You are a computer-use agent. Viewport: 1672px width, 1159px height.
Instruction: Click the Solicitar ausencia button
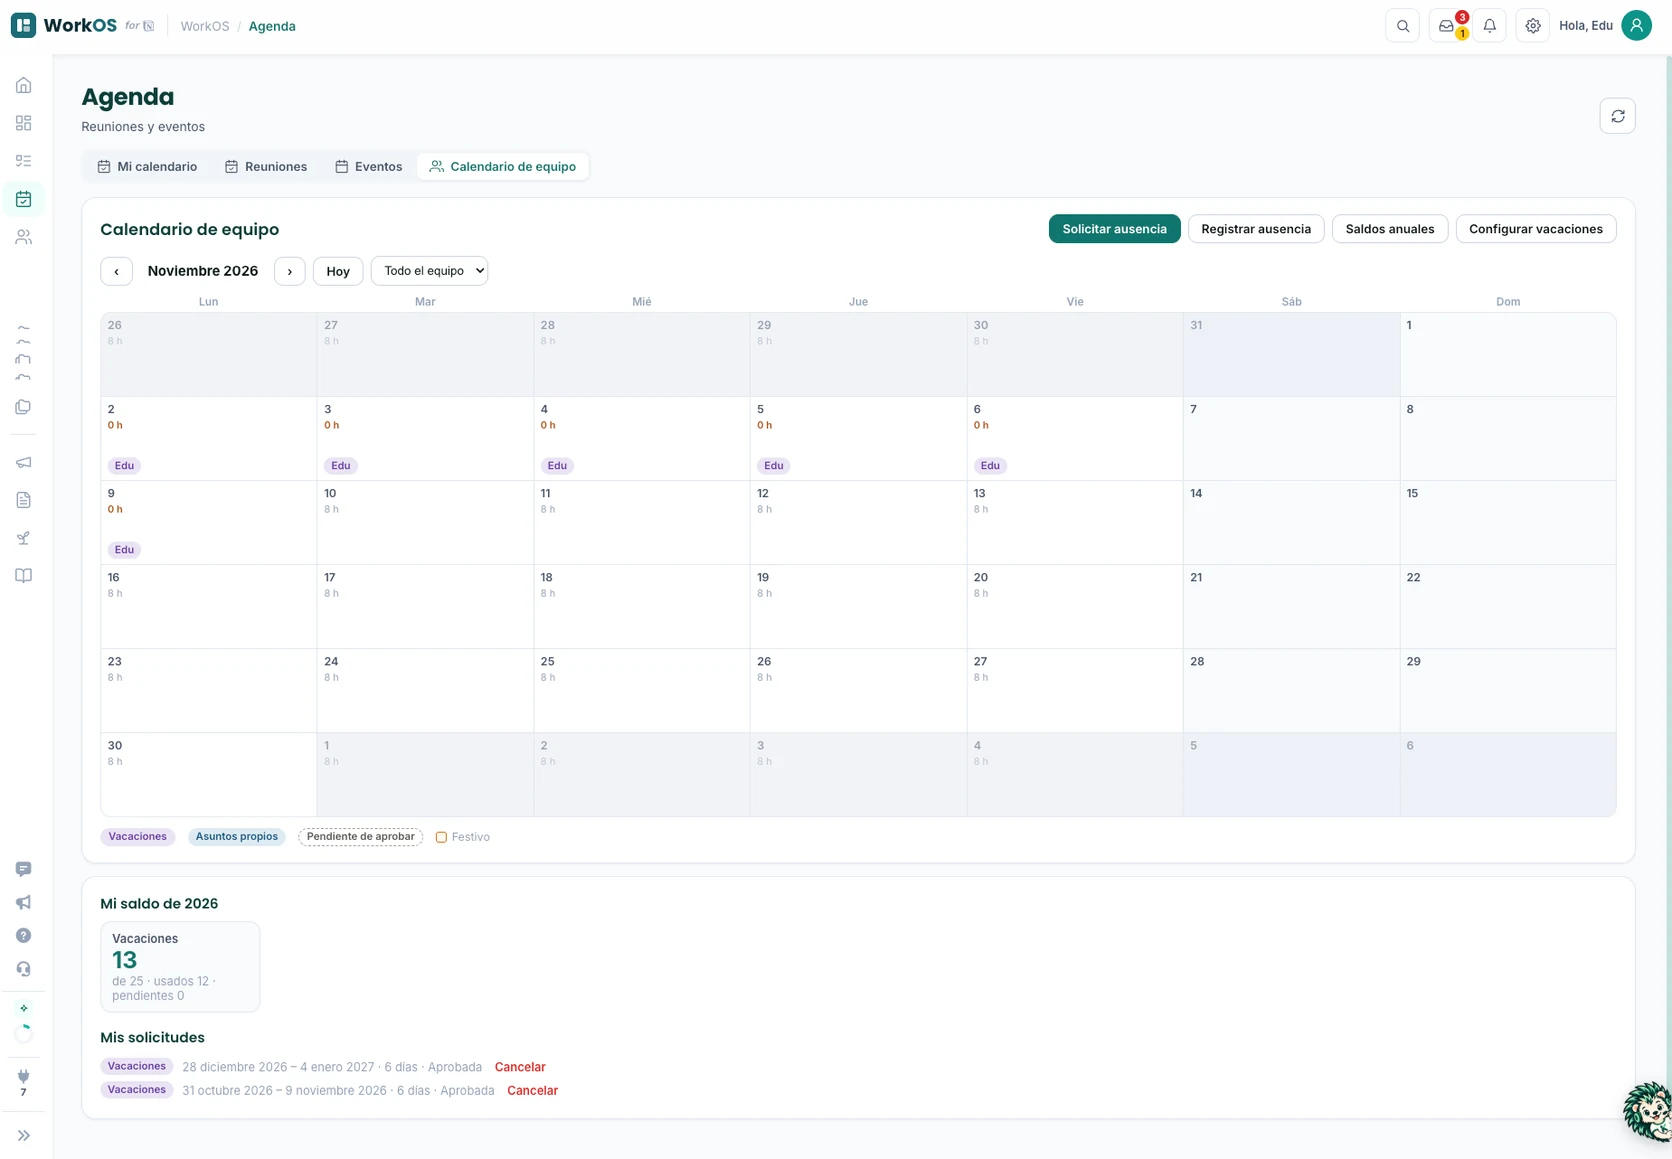1114,229
